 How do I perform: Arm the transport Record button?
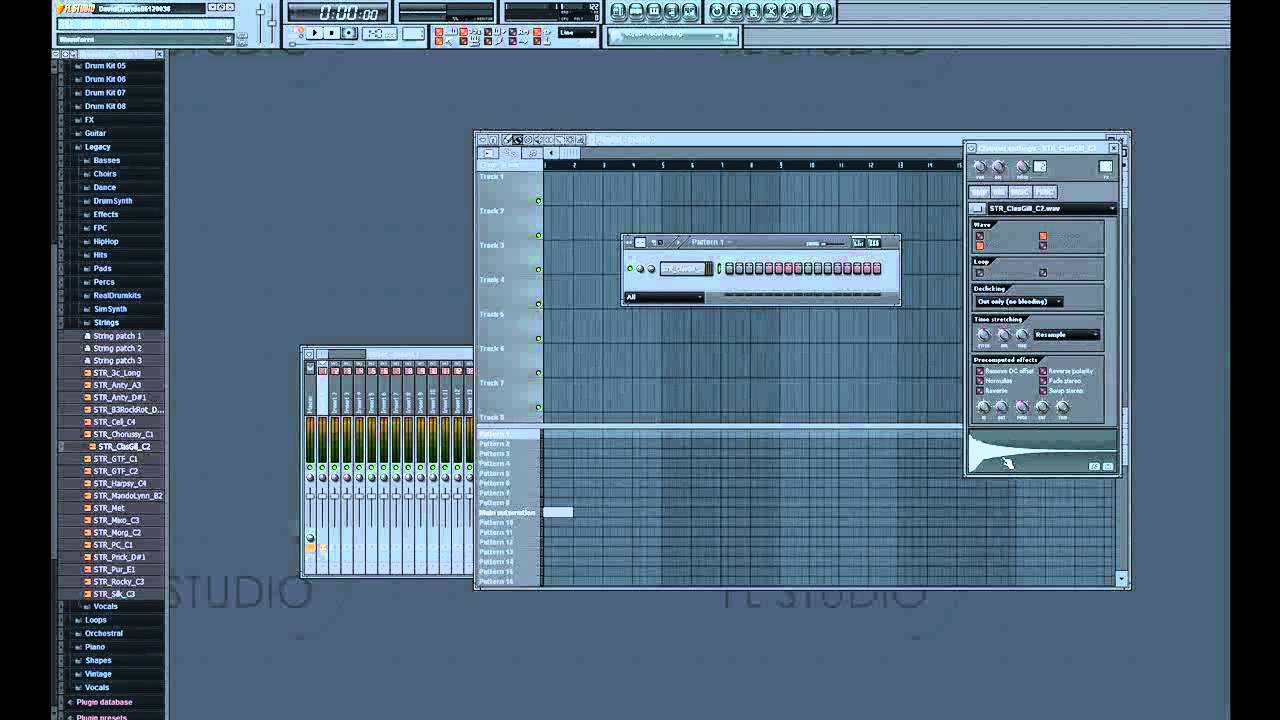click(349, 33)
